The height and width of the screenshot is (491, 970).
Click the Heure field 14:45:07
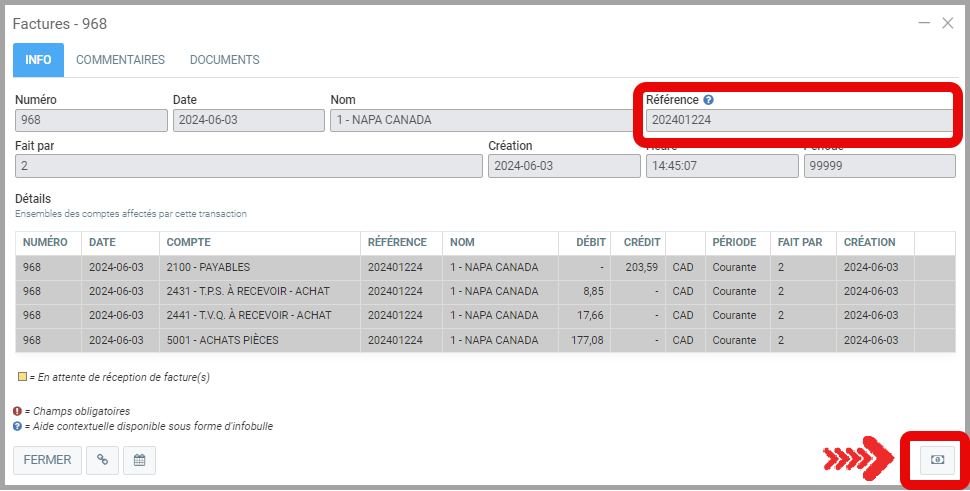pyautogui.click(x=721, y=166)
